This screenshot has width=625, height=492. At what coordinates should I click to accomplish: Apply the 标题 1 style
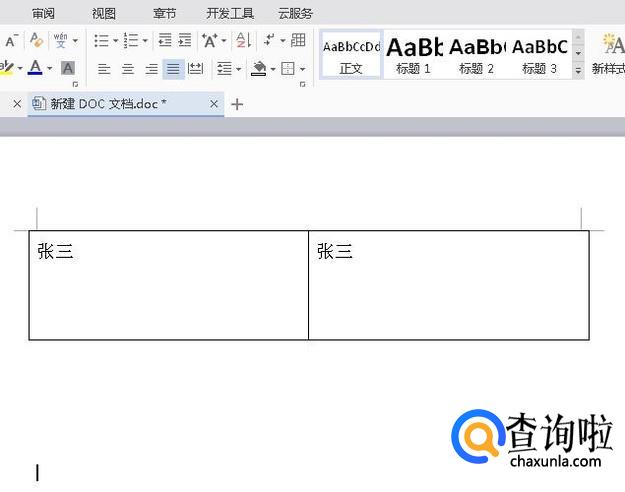click(413, 55)
